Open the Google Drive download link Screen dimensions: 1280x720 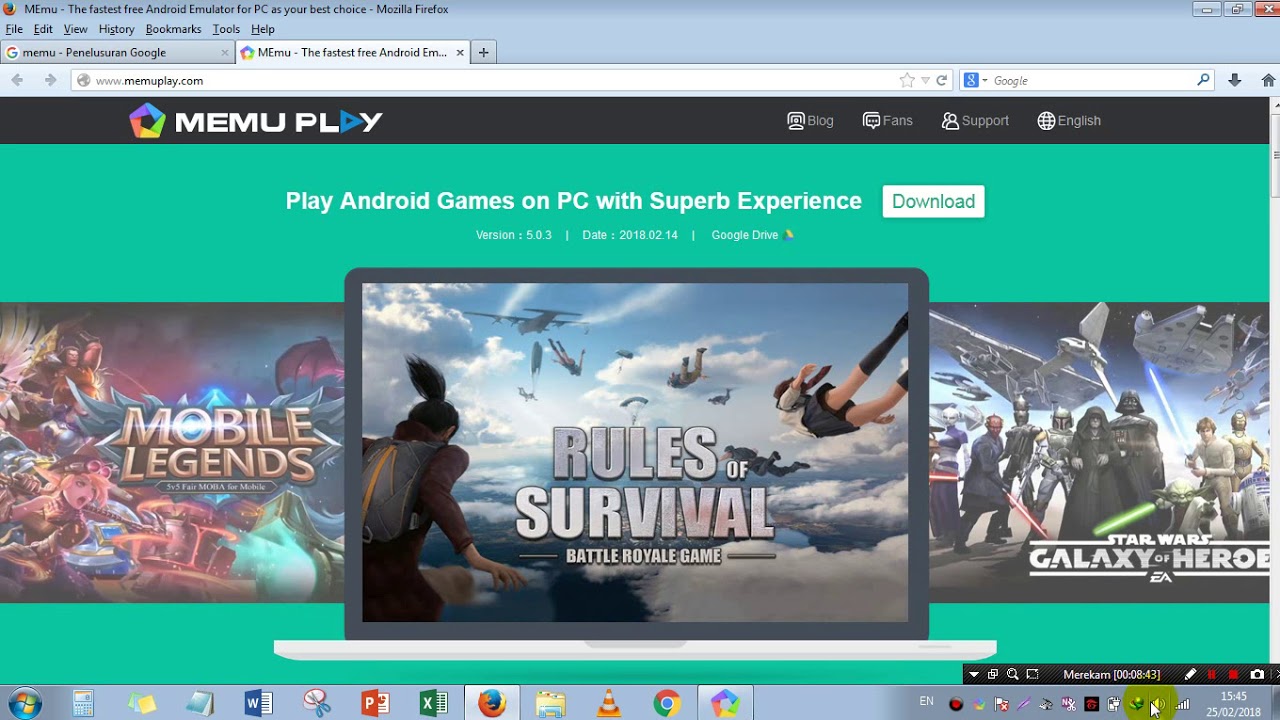pos(753,235)
